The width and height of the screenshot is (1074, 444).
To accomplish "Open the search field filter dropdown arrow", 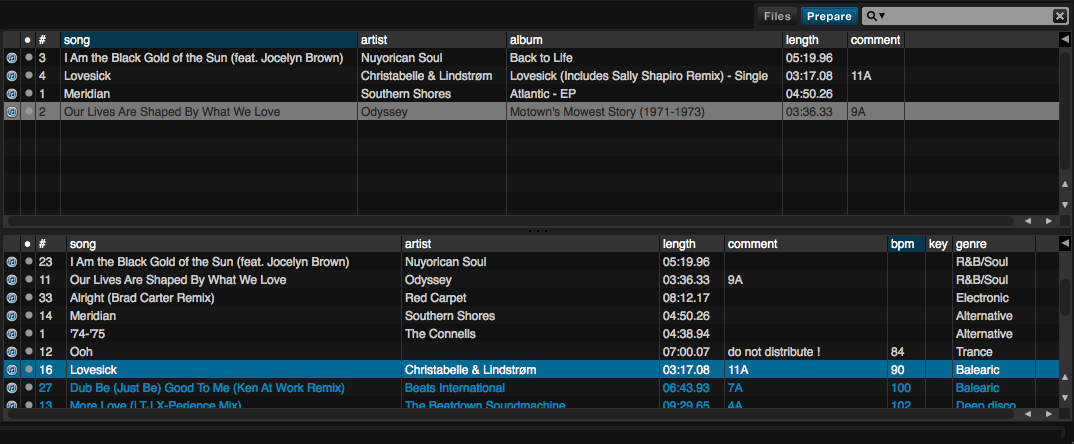I will (882, 17).
